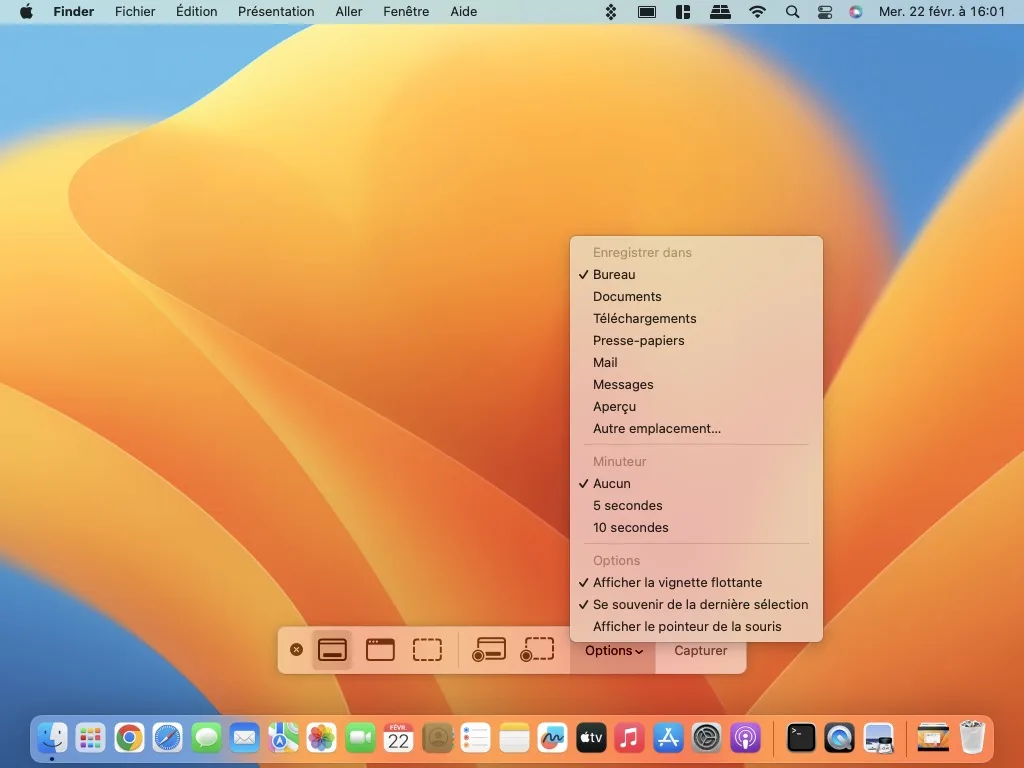The image size is (1024, 768).
Task: Select the record selected portion tool
Action: [x=536, y=649]
